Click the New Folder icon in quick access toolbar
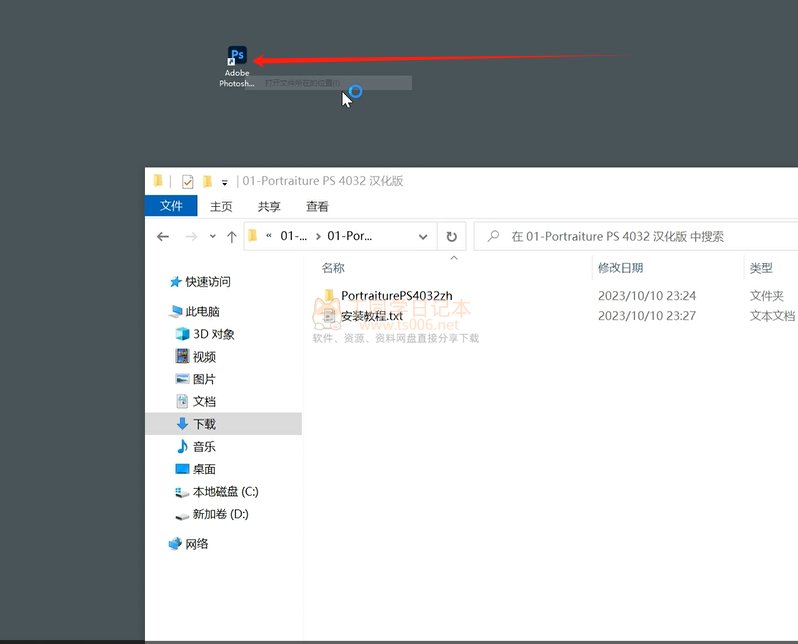798x644 pixels. pyautogui.click(x=207, y=182)
